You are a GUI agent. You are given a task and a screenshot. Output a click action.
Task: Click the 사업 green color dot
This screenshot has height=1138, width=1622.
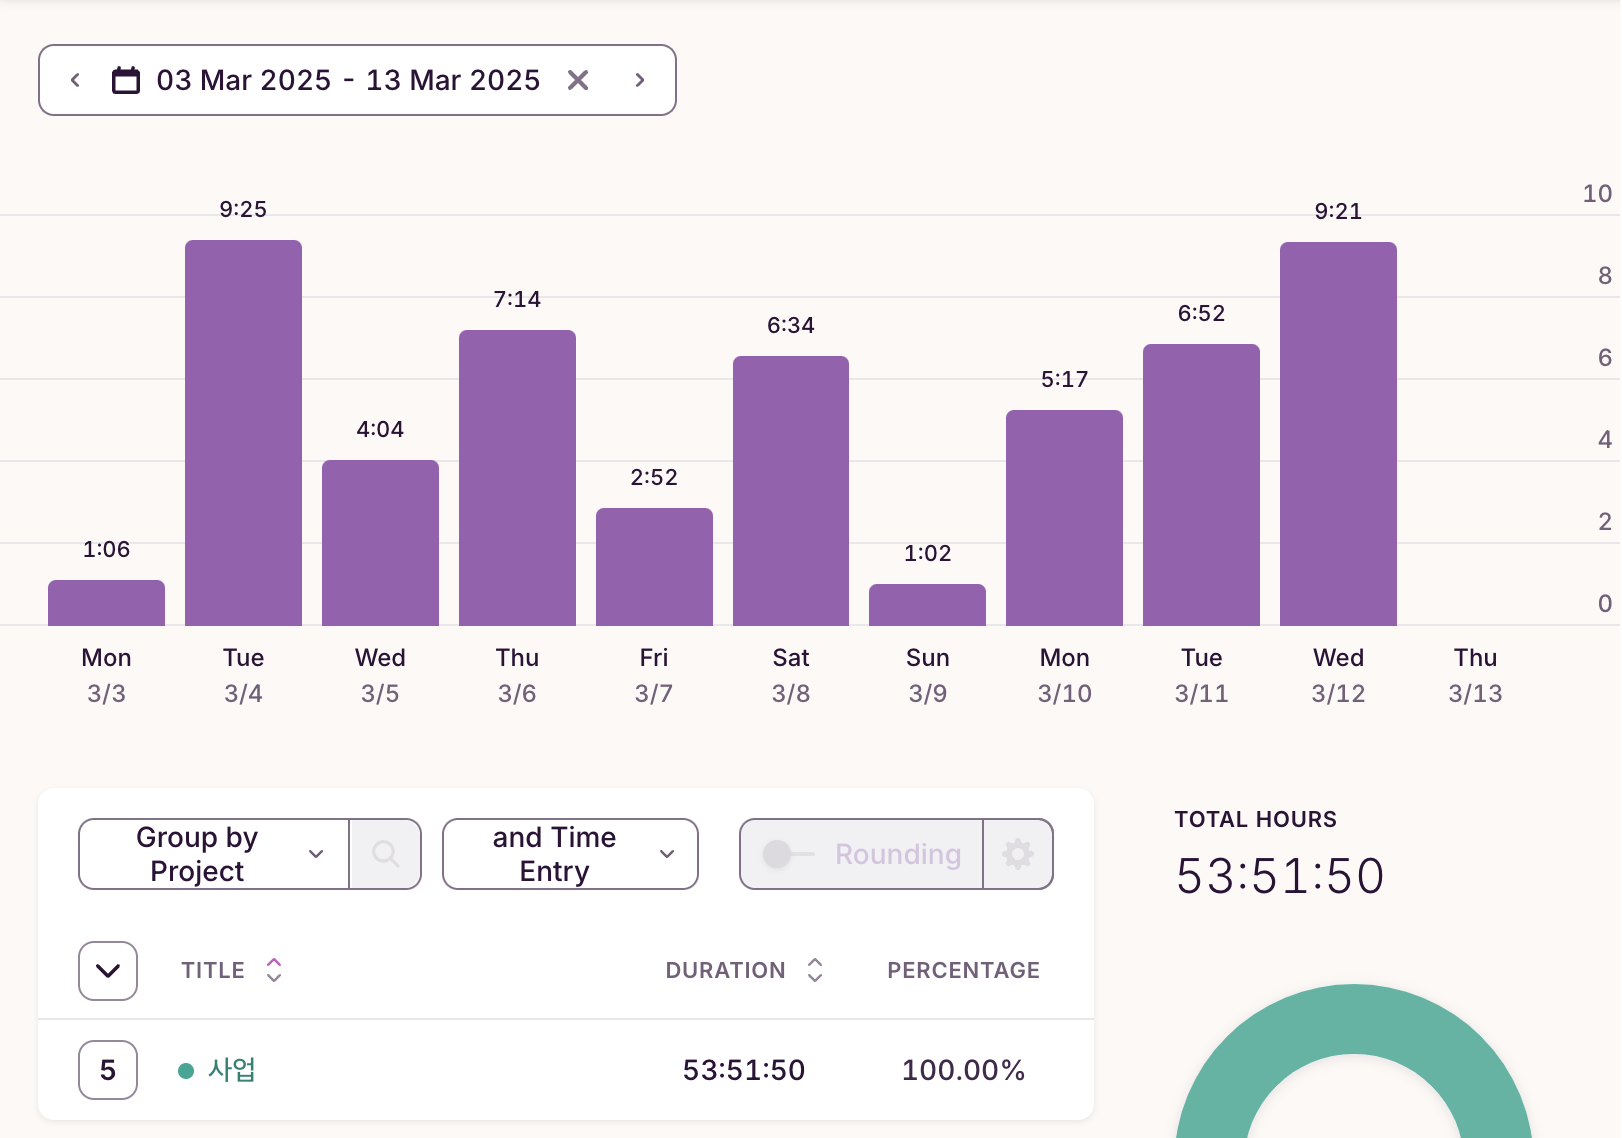(185, 1071)
